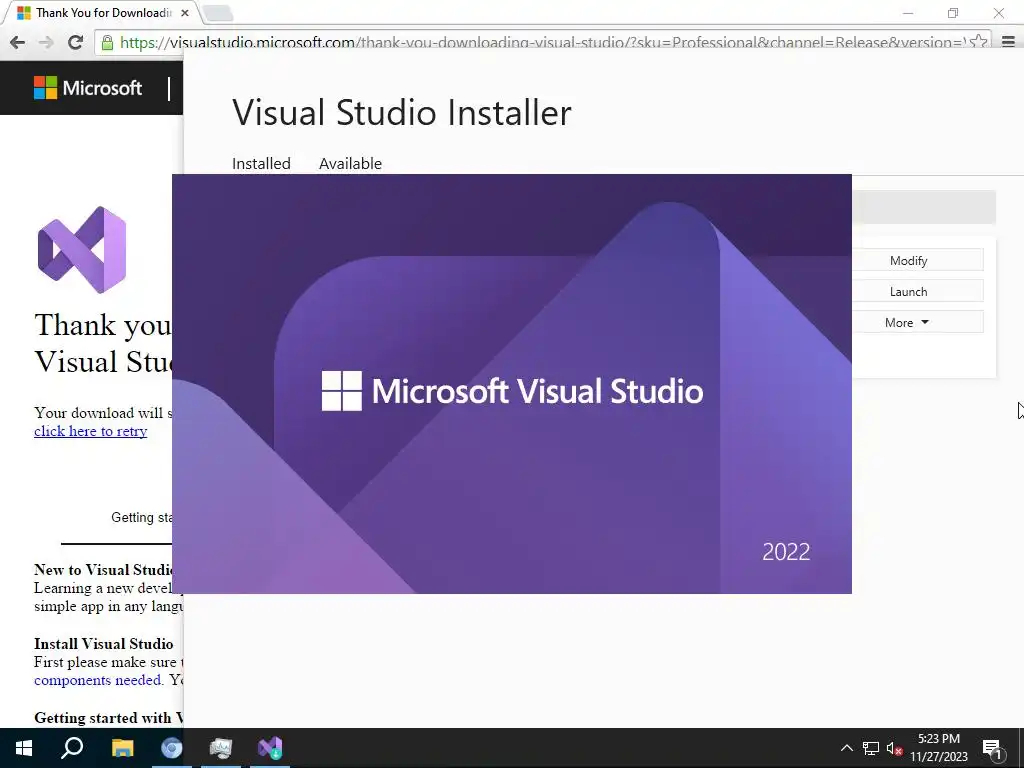Show hidden system tray icons
This screenshot has height=768, width=1024.
pos(846,748)
